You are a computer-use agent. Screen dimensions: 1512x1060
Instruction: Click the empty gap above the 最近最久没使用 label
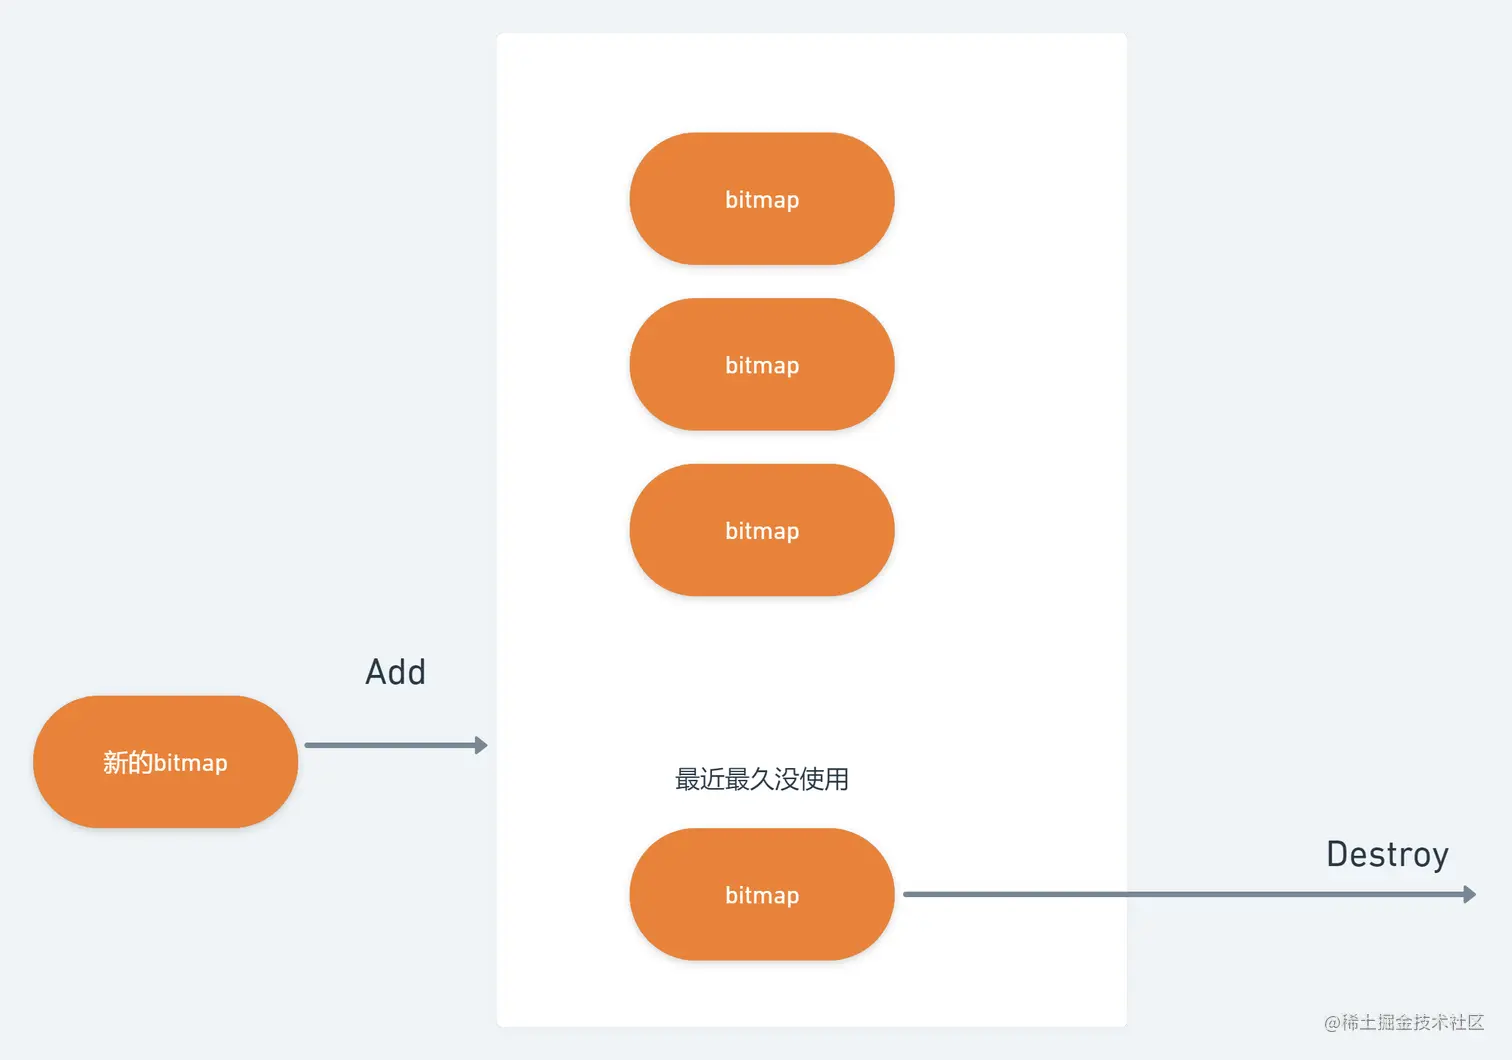762,680
